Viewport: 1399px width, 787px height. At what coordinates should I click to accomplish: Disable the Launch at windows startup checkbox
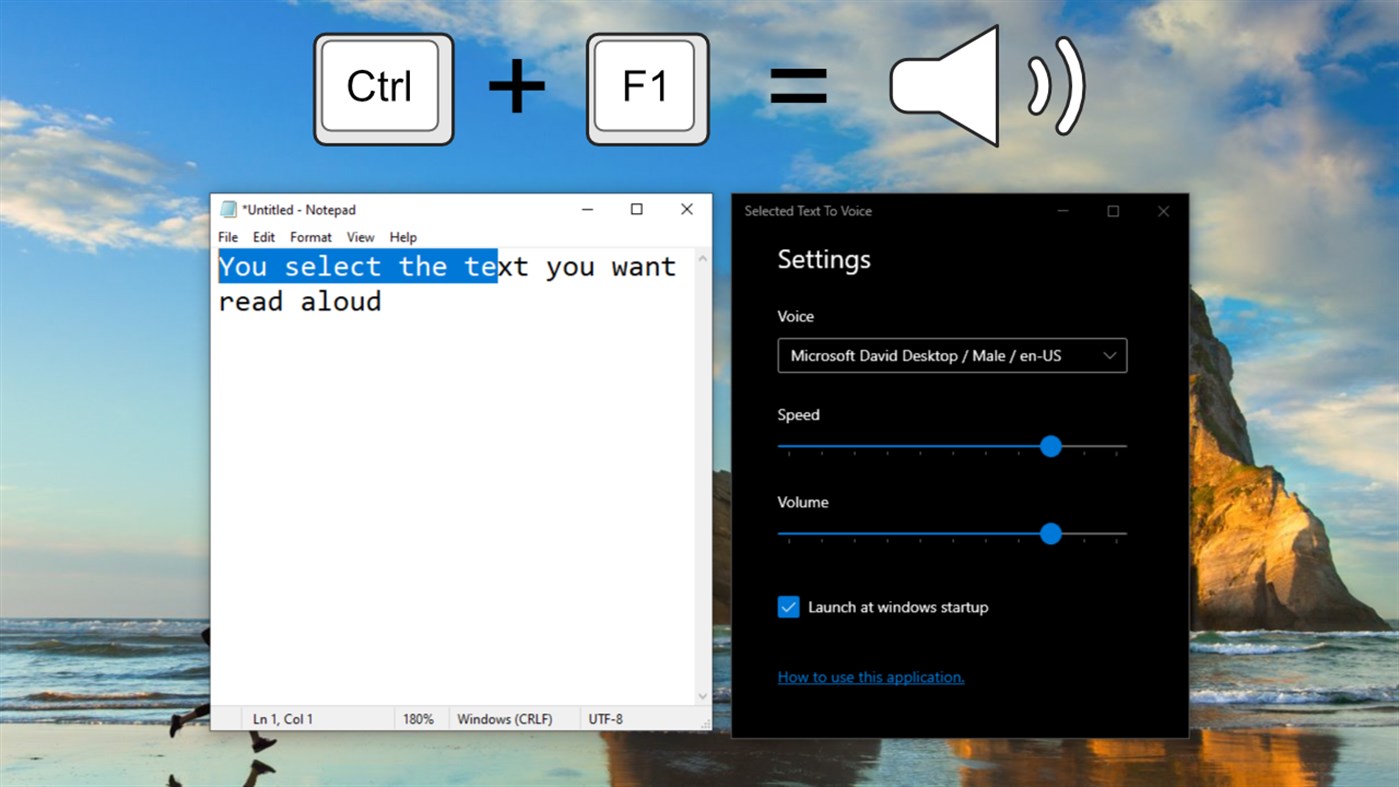tap(788, 606)
